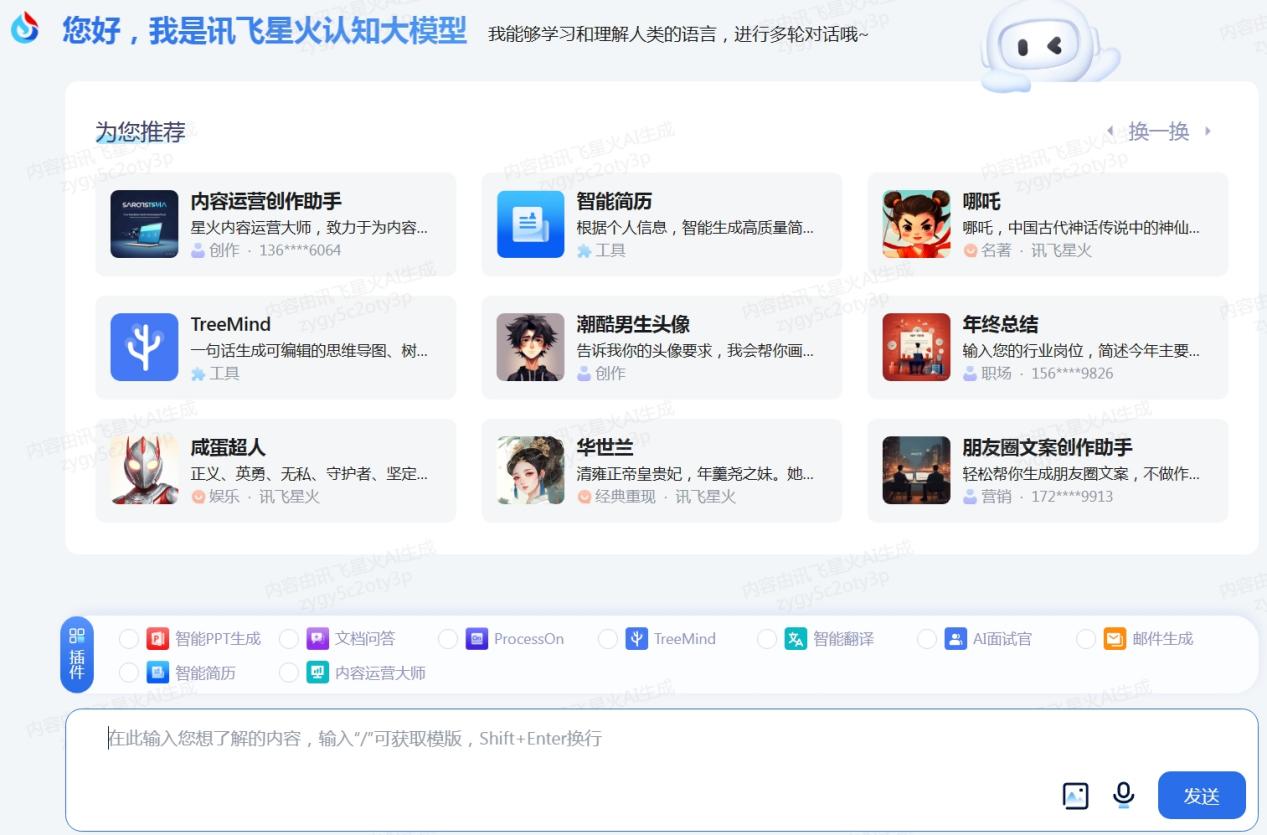Click the "营销 · 172****9913" tag line
Viewport: 1267px width, 835px height.
[x=1038, y=496]
